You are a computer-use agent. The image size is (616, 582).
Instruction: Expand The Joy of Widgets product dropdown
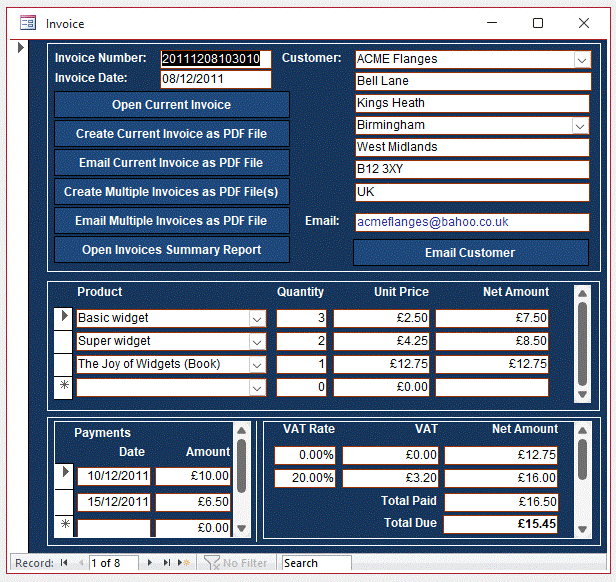pyautogui.click(x=257, y=365)
